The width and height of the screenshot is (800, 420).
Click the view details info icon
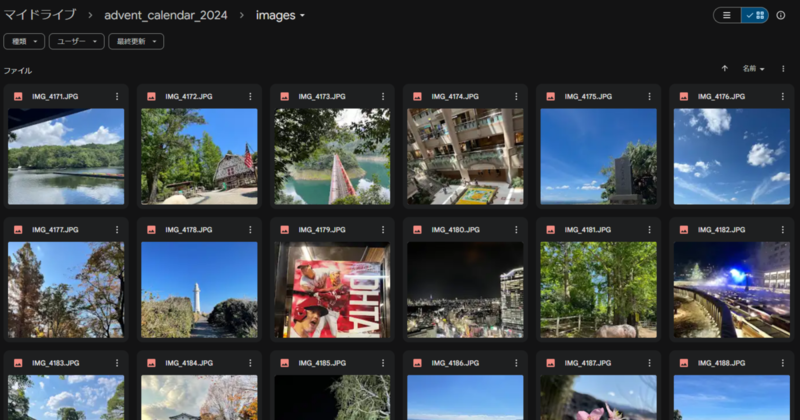tap(781, 15)
